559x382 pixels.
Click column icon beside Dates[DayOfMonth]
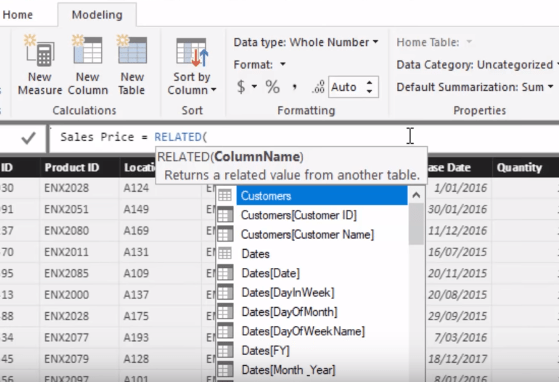pos(225,312)
